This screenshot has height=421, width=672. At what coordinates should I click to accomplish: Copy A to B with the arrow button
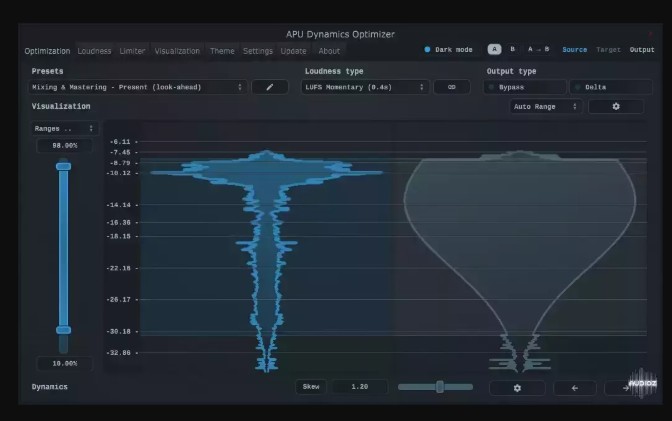pos(538,49)
